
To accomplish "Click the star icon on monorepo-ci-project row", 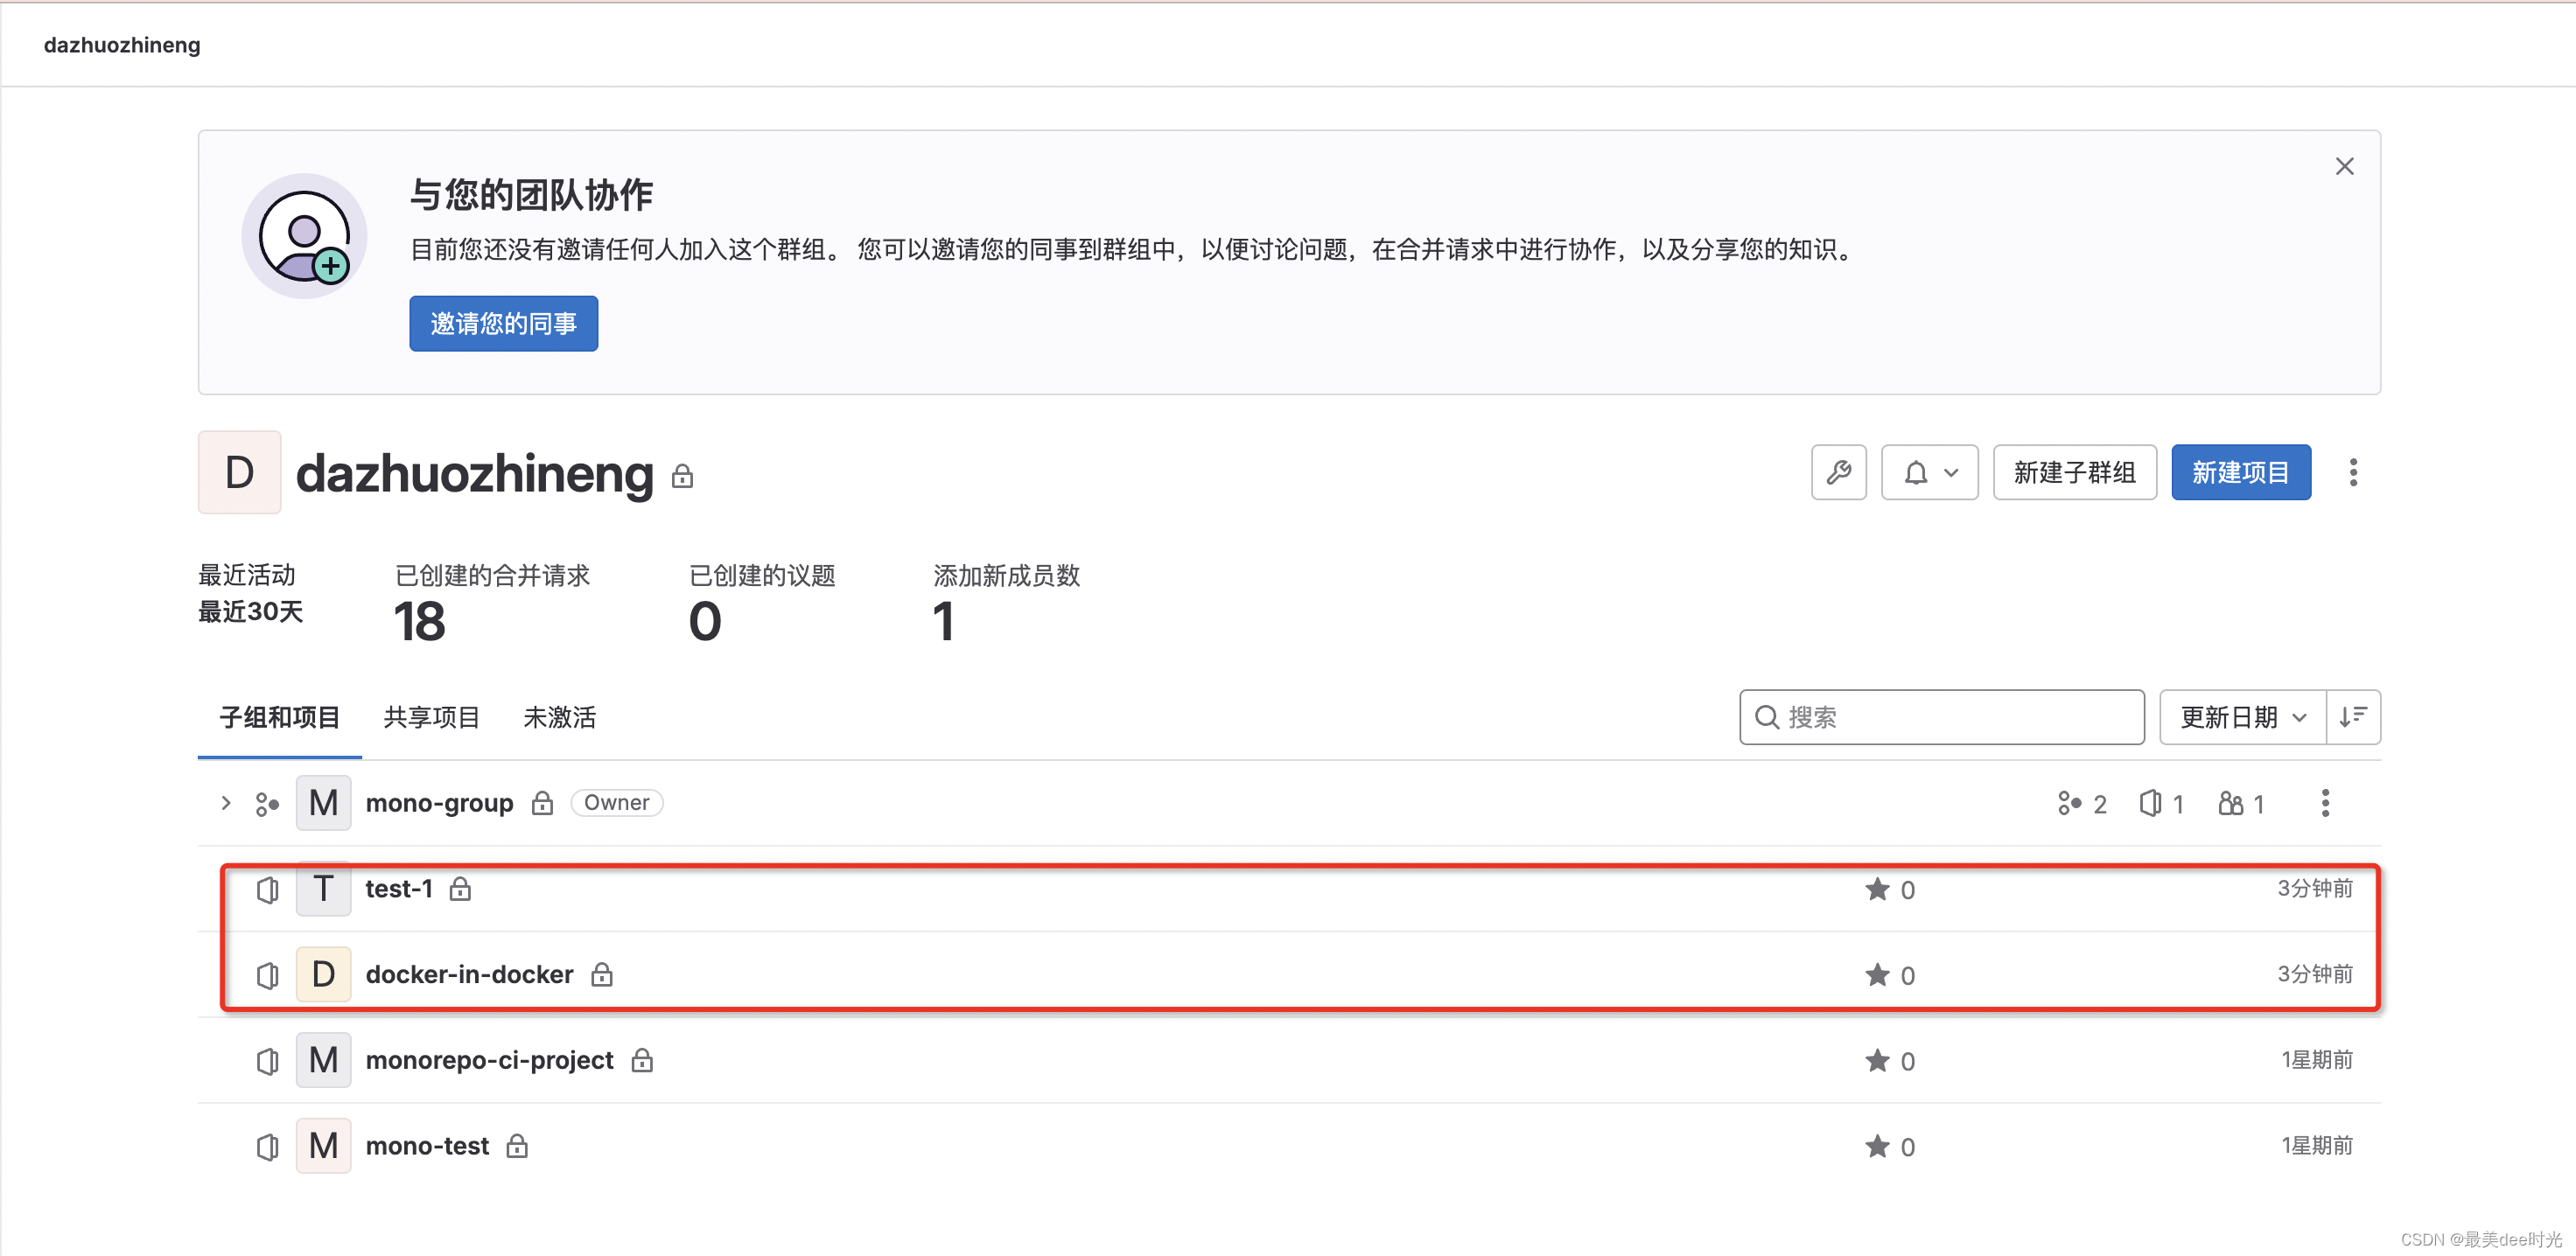I will pyautogui.click(x=1877, y=1060).
